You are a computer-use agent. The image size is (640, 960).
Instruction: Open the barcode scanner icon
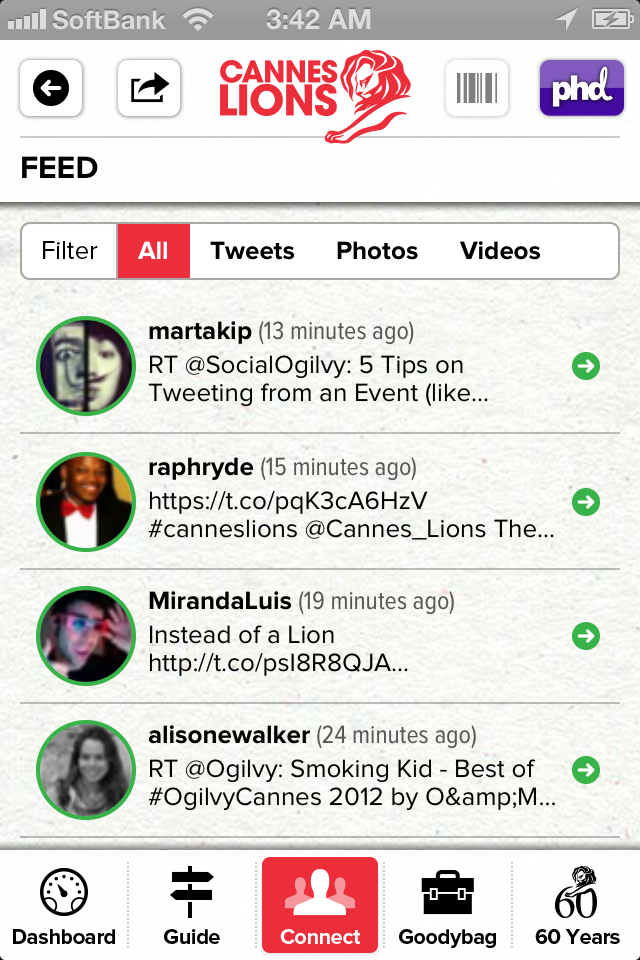point(476,88)
